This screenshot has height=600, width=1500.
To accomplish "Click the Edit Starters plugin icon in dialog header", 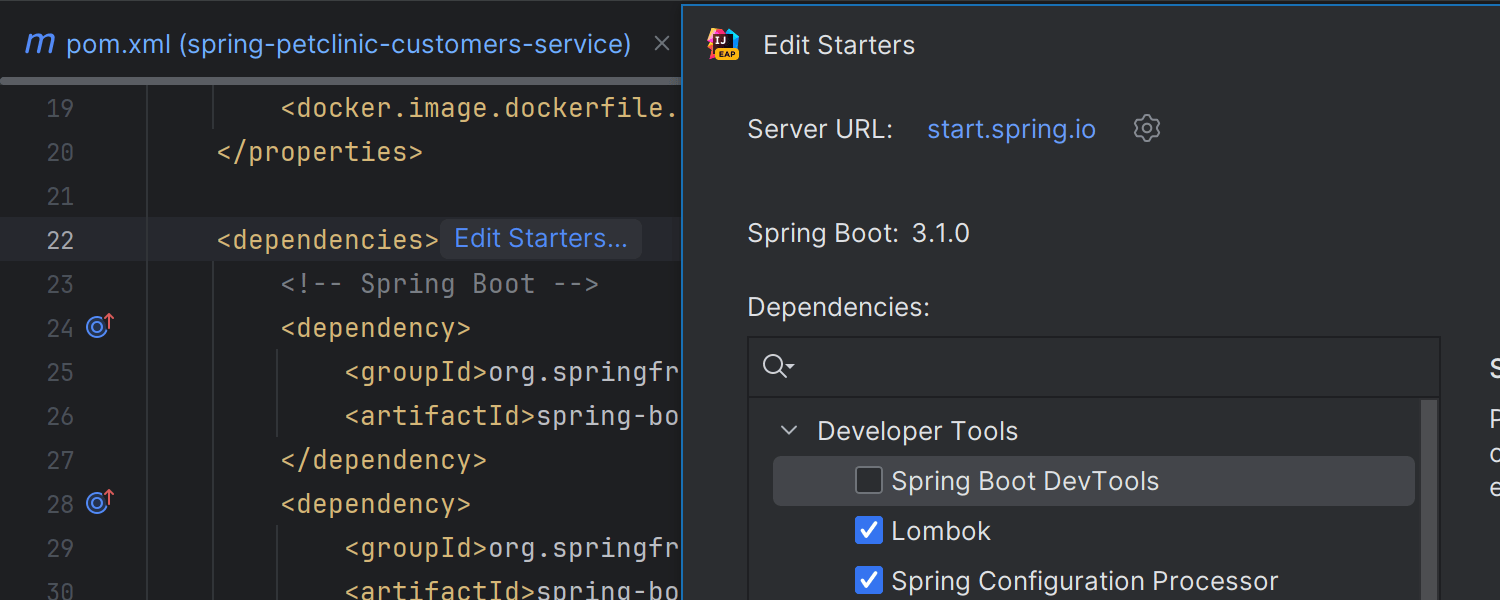I will [x=724, y=44].
